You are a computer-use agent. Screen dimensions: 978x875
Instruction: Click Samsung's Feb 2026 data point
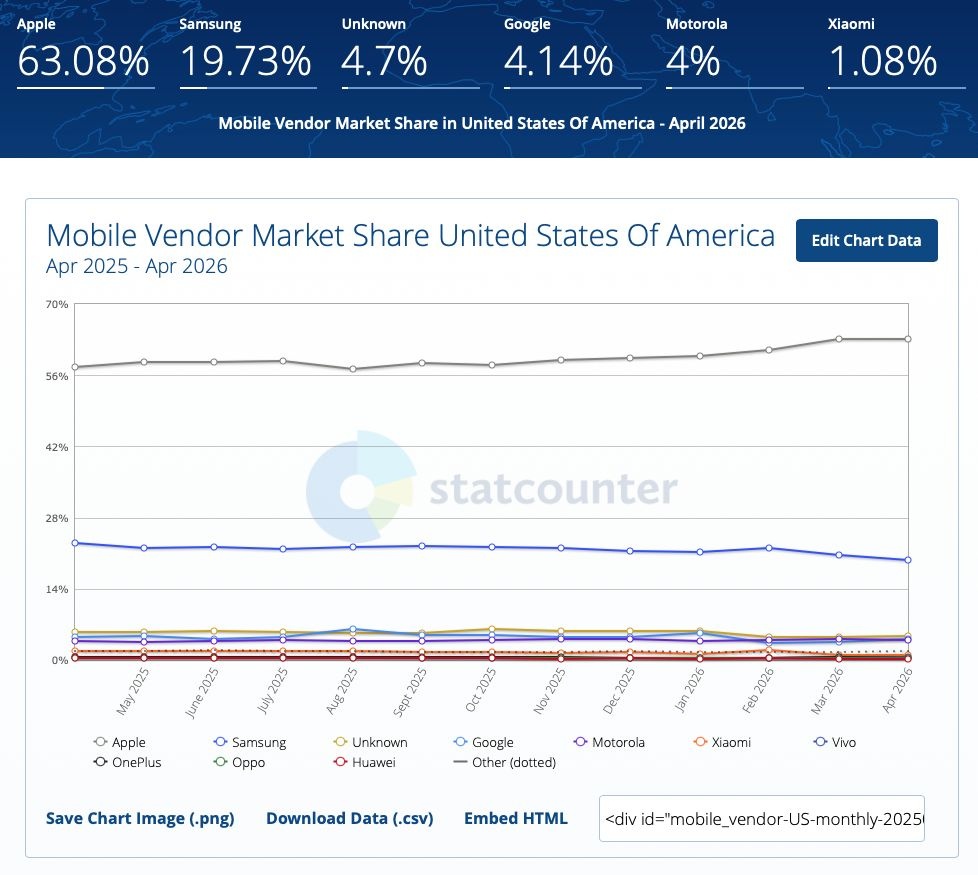pyautogui.click(x=769, y=548)
